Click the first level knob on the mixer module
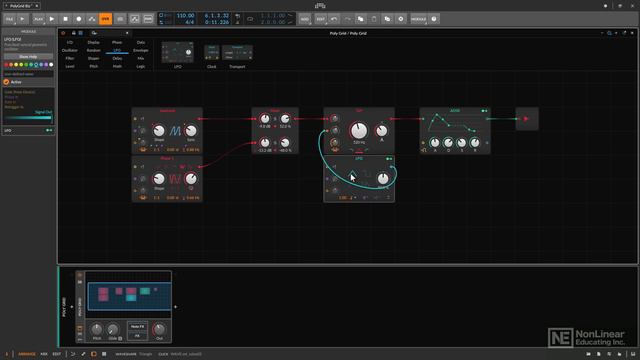This screenshot has height=360, width=640. (x=264, y=119)
